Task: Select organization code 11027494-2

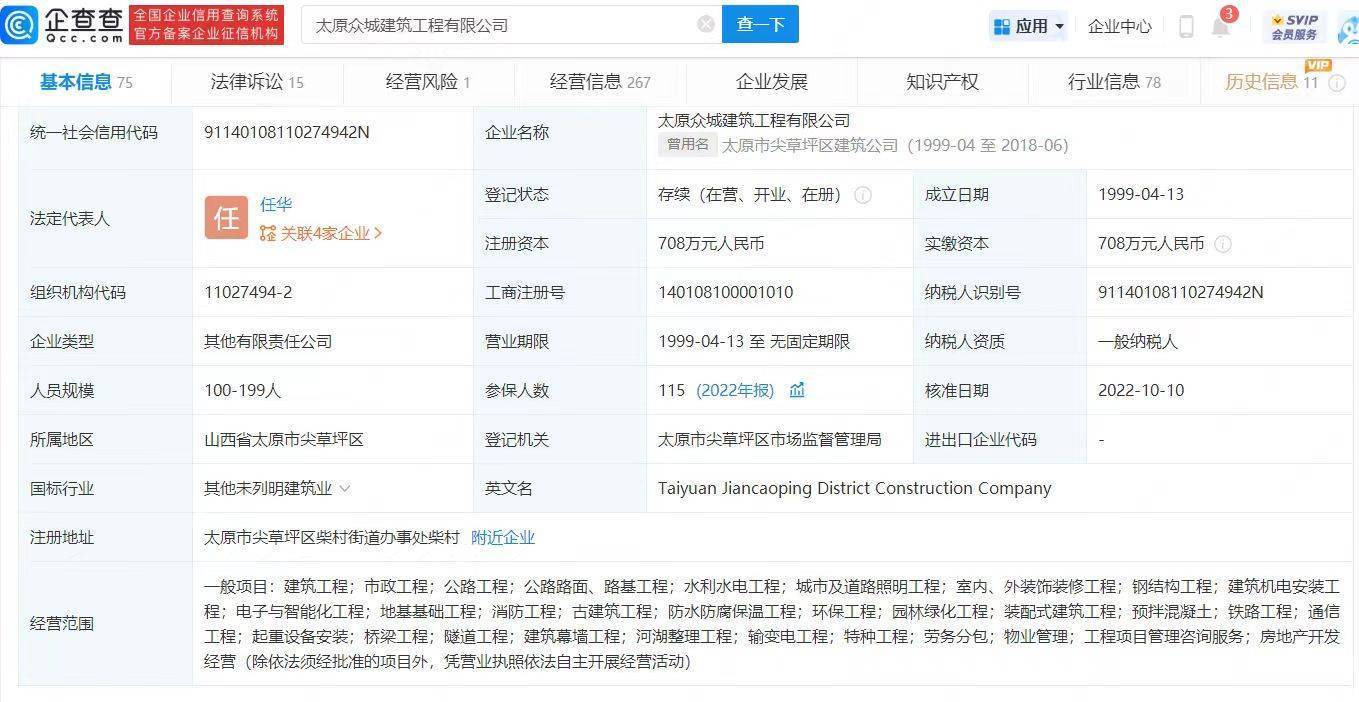Action: pyautogui.click(x=248, y=293)
